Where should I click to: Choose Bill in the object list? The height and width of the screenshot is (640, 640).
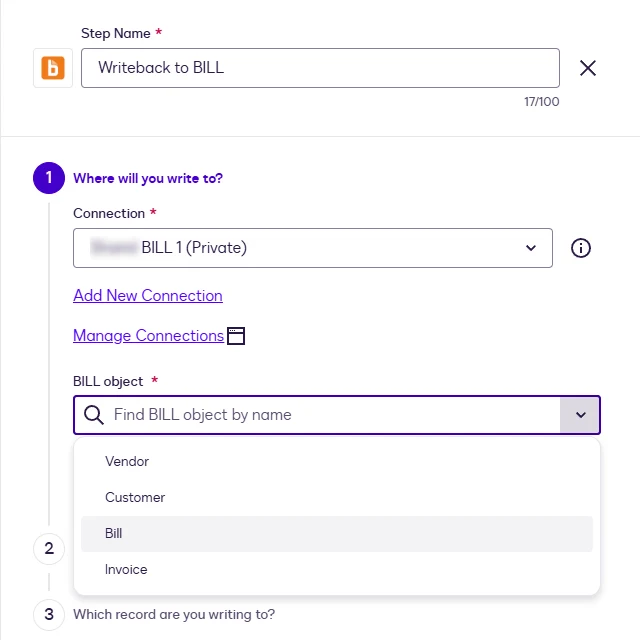click(337, 533)
